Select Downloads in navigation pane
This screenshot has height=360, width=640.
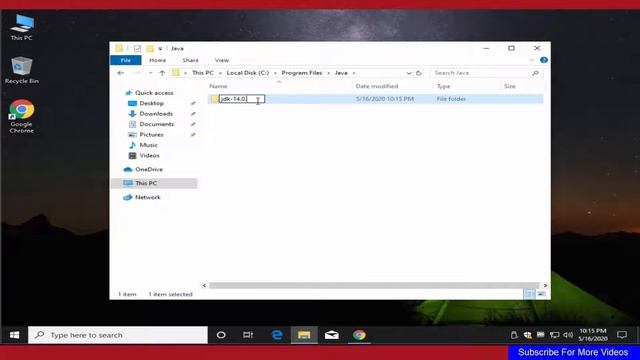156,113
